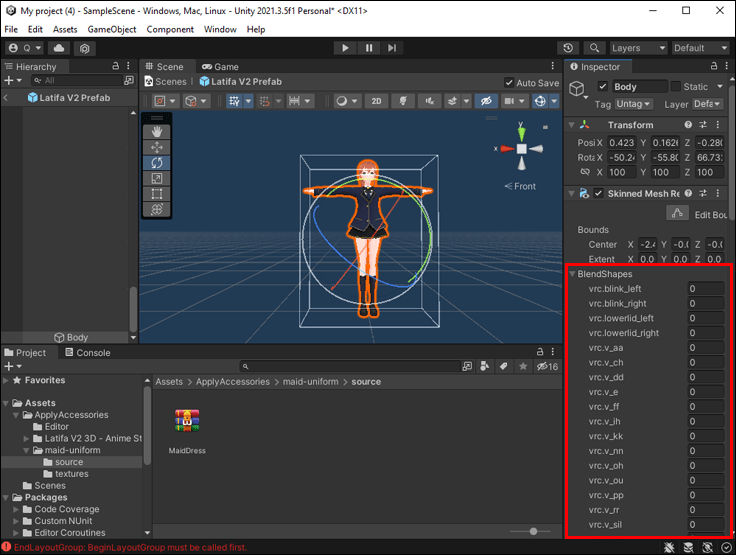This screenshot has width=736, height=555.
Task: Open the File menu
Action: 11,29
